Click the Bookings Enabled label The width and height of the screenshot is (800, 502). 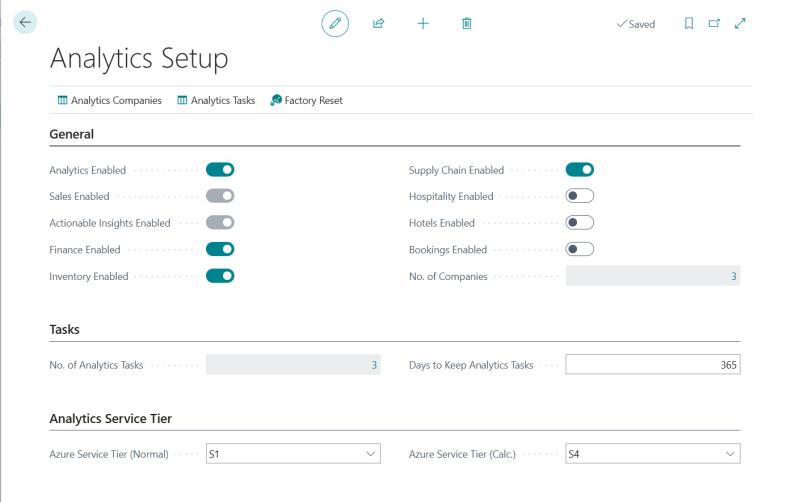[x=448, y=250]
